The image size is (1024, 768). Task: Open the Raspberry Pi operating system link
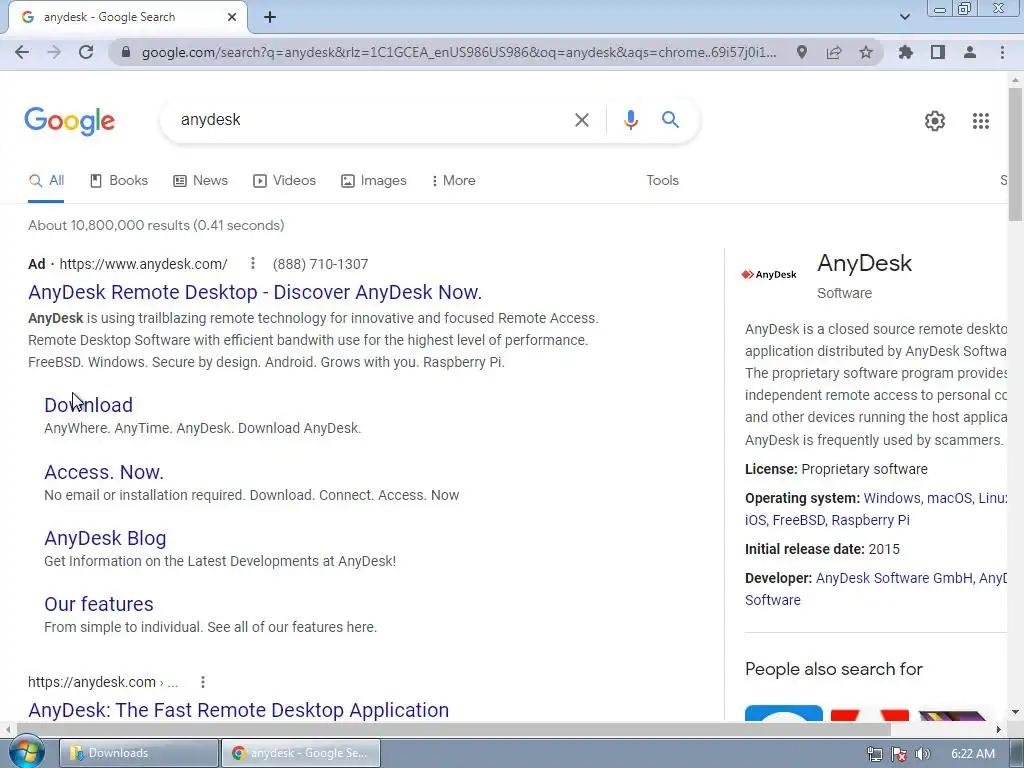pos(871,520)
